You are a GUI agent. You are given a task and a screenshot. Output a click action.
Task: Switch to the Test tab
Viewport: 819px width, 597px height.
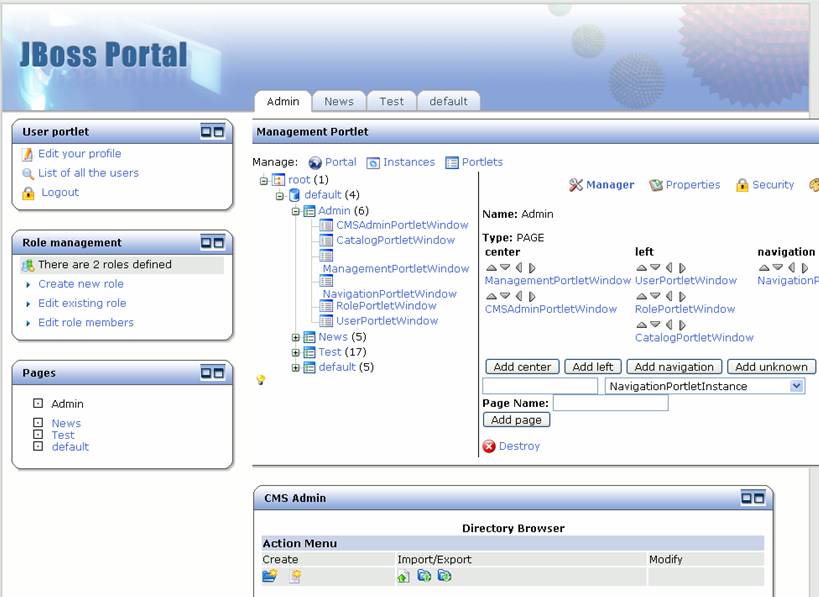pos(392,101)
